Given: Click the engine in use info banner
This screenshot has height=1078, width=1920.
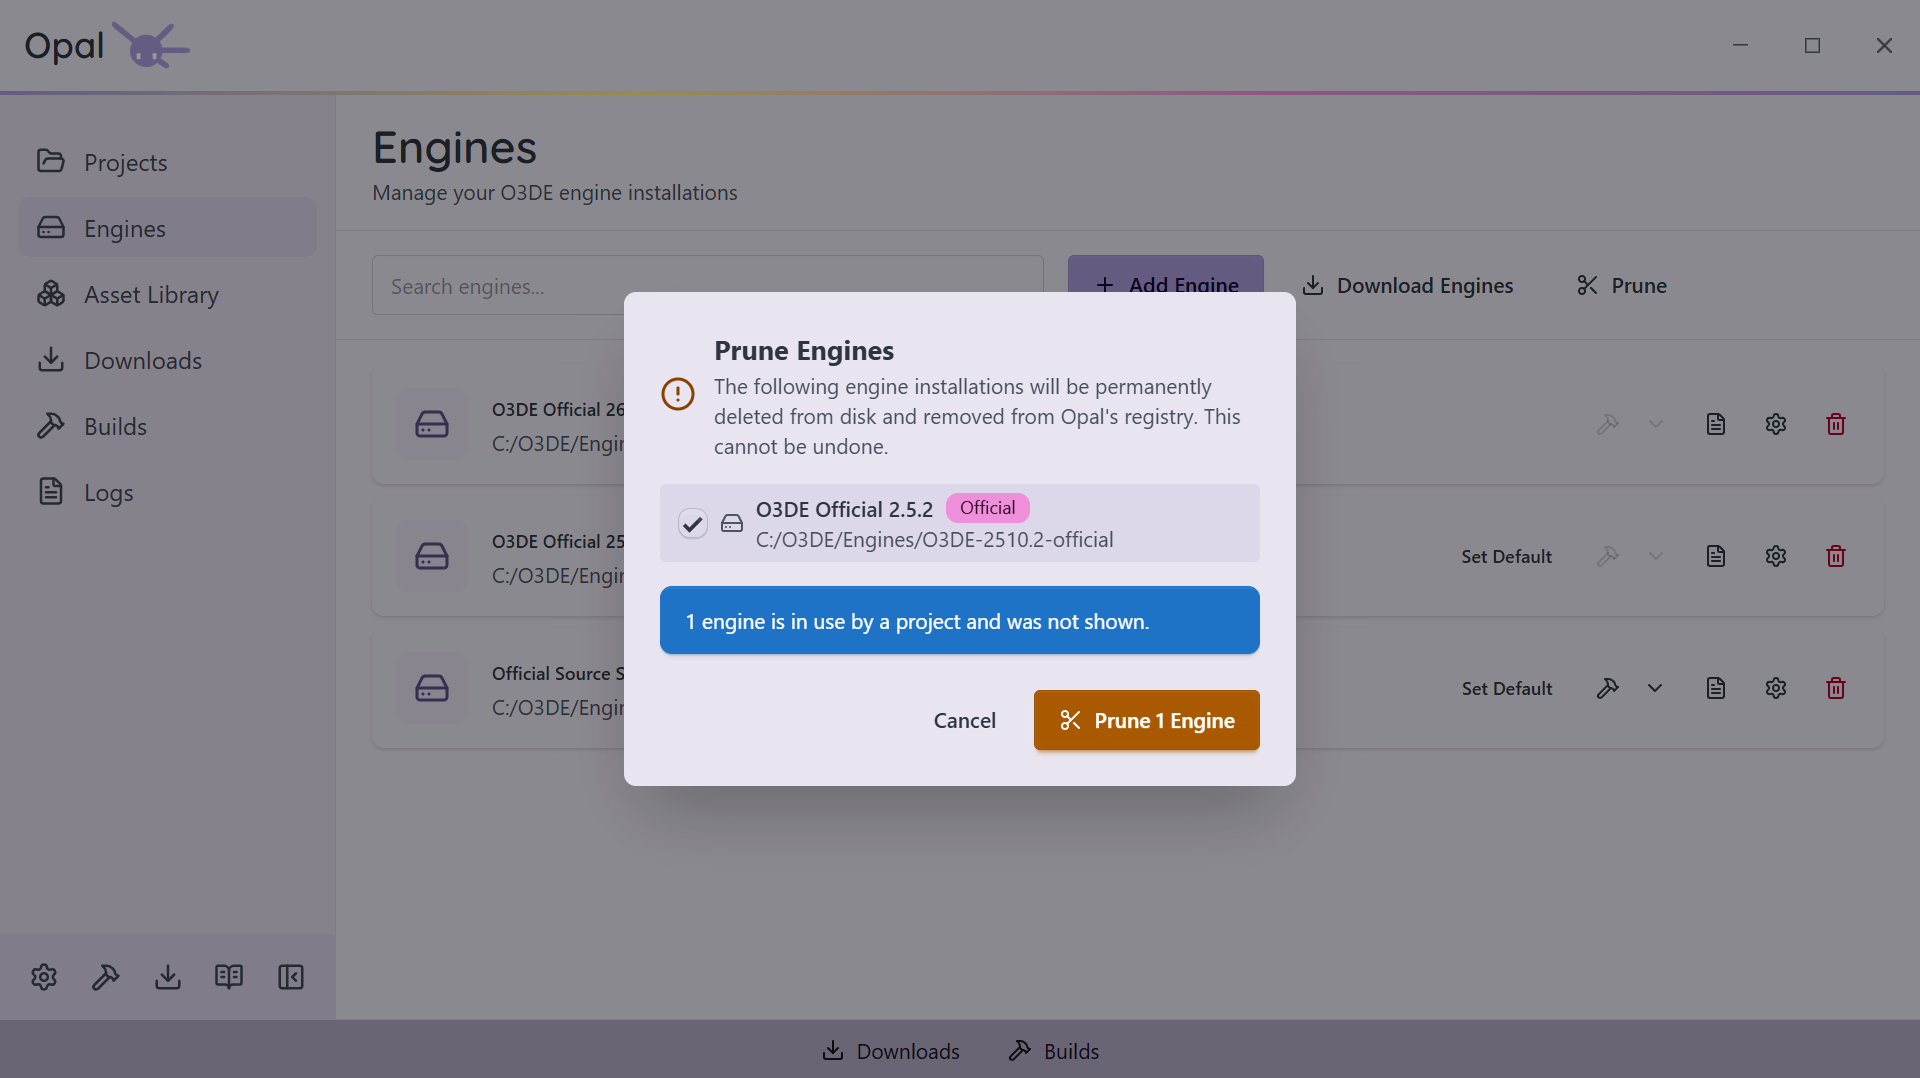Looking at the screenshot, I should (x=959, y=620).
